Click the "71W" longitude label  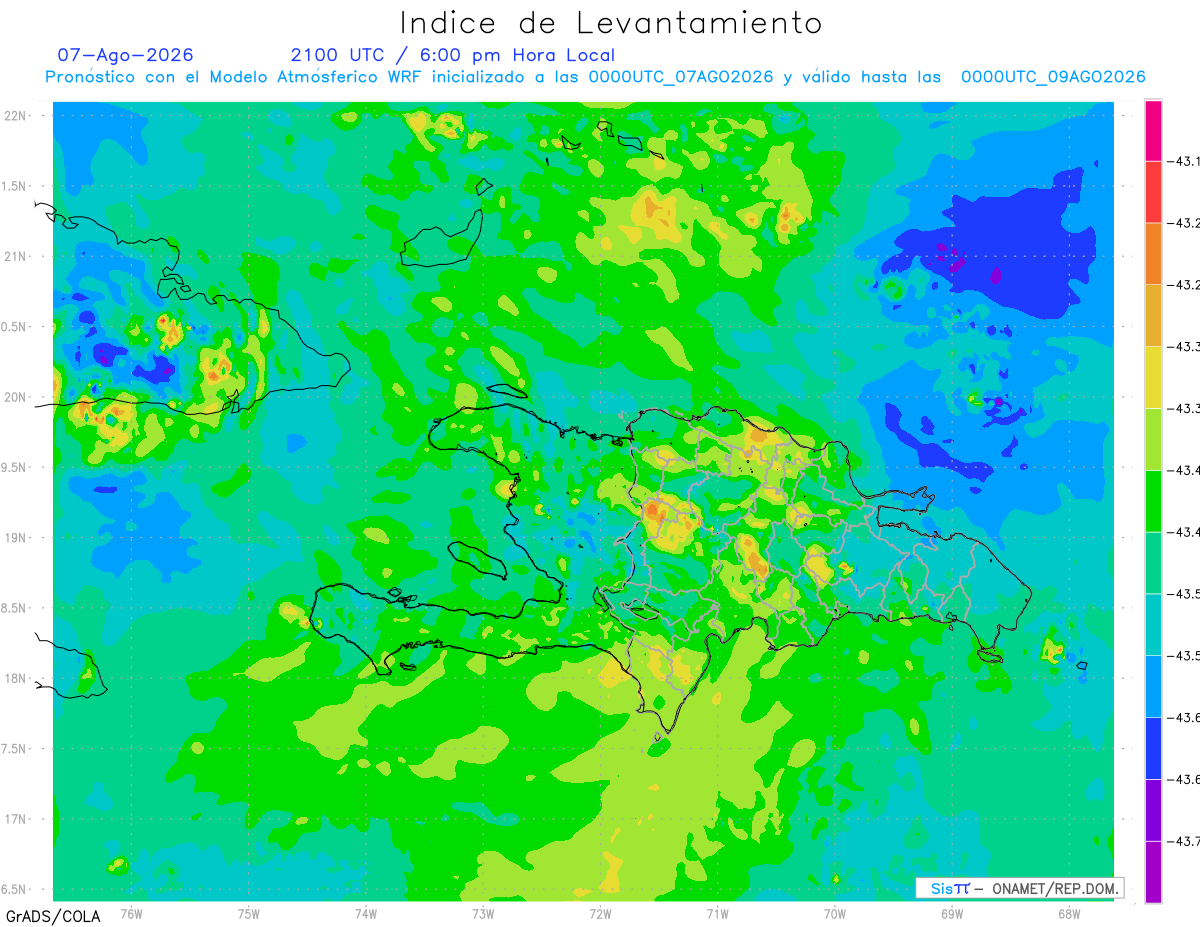pyautogui.click(x=717, y=914)
